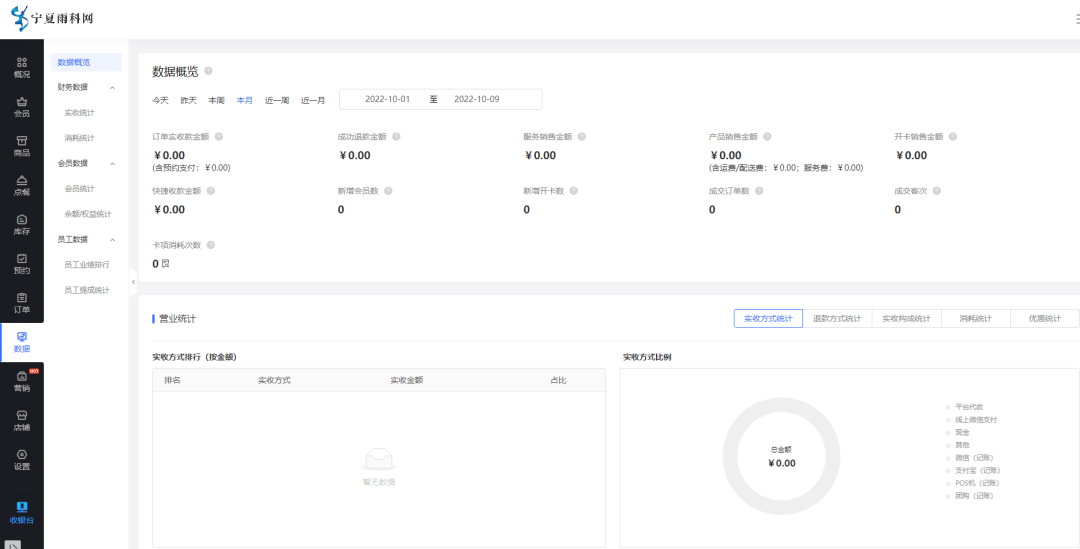Viewport: 1080px width, 549px height.
Task: Click detail icon next to 卡项消耗次数 value 0
Action: tap(165, 263)
